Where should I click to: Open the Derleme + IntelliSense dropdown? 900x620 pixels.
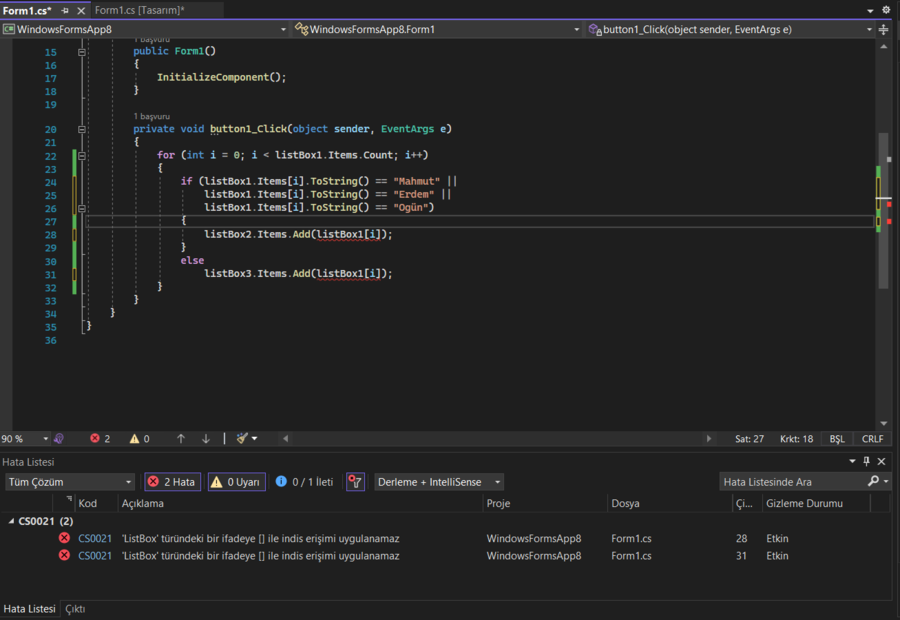tap(438, 482)
